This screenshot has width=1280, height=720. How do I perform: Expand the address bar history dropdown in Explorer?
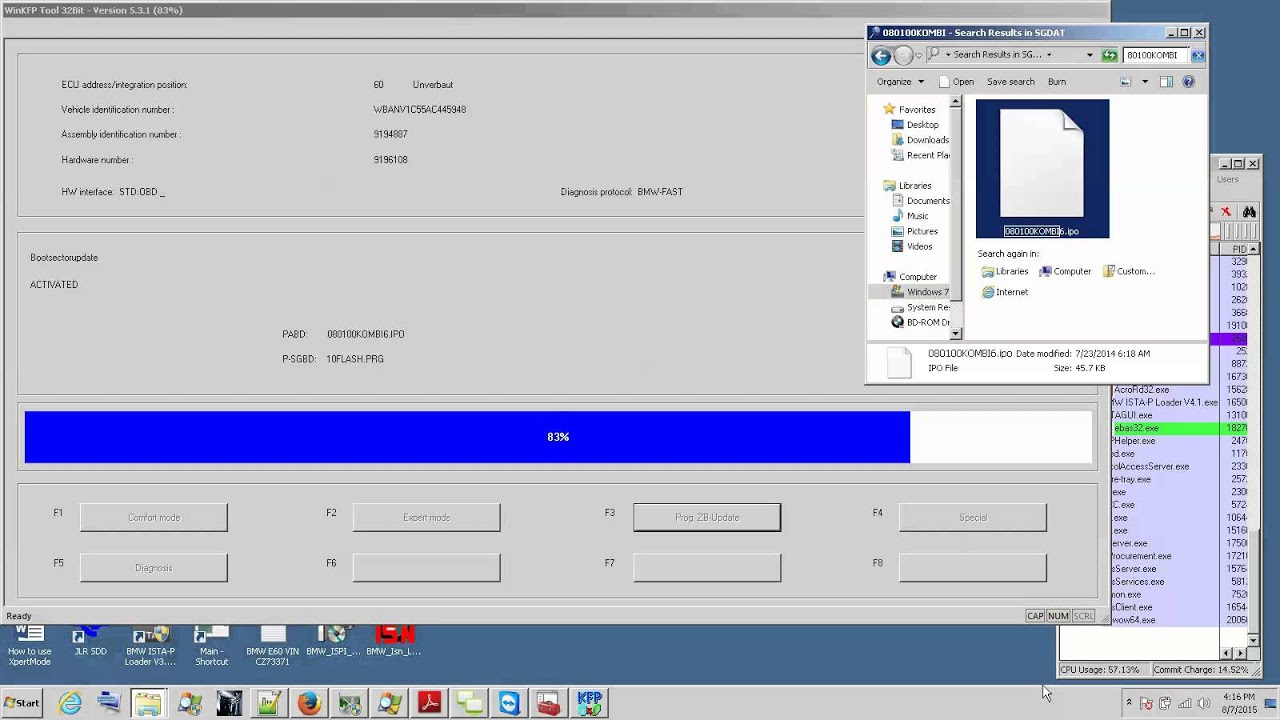tap(1089, 55)
